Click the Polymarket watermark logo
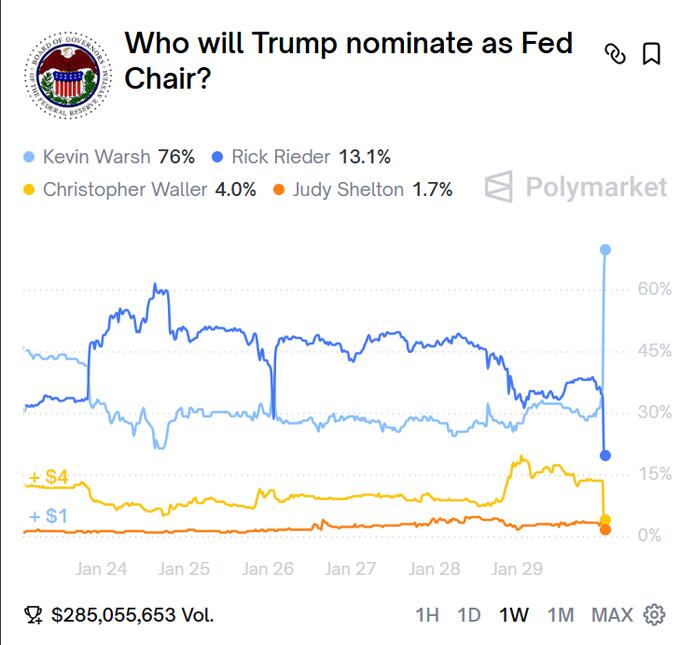The image size is (680, 645). [576, 186]
